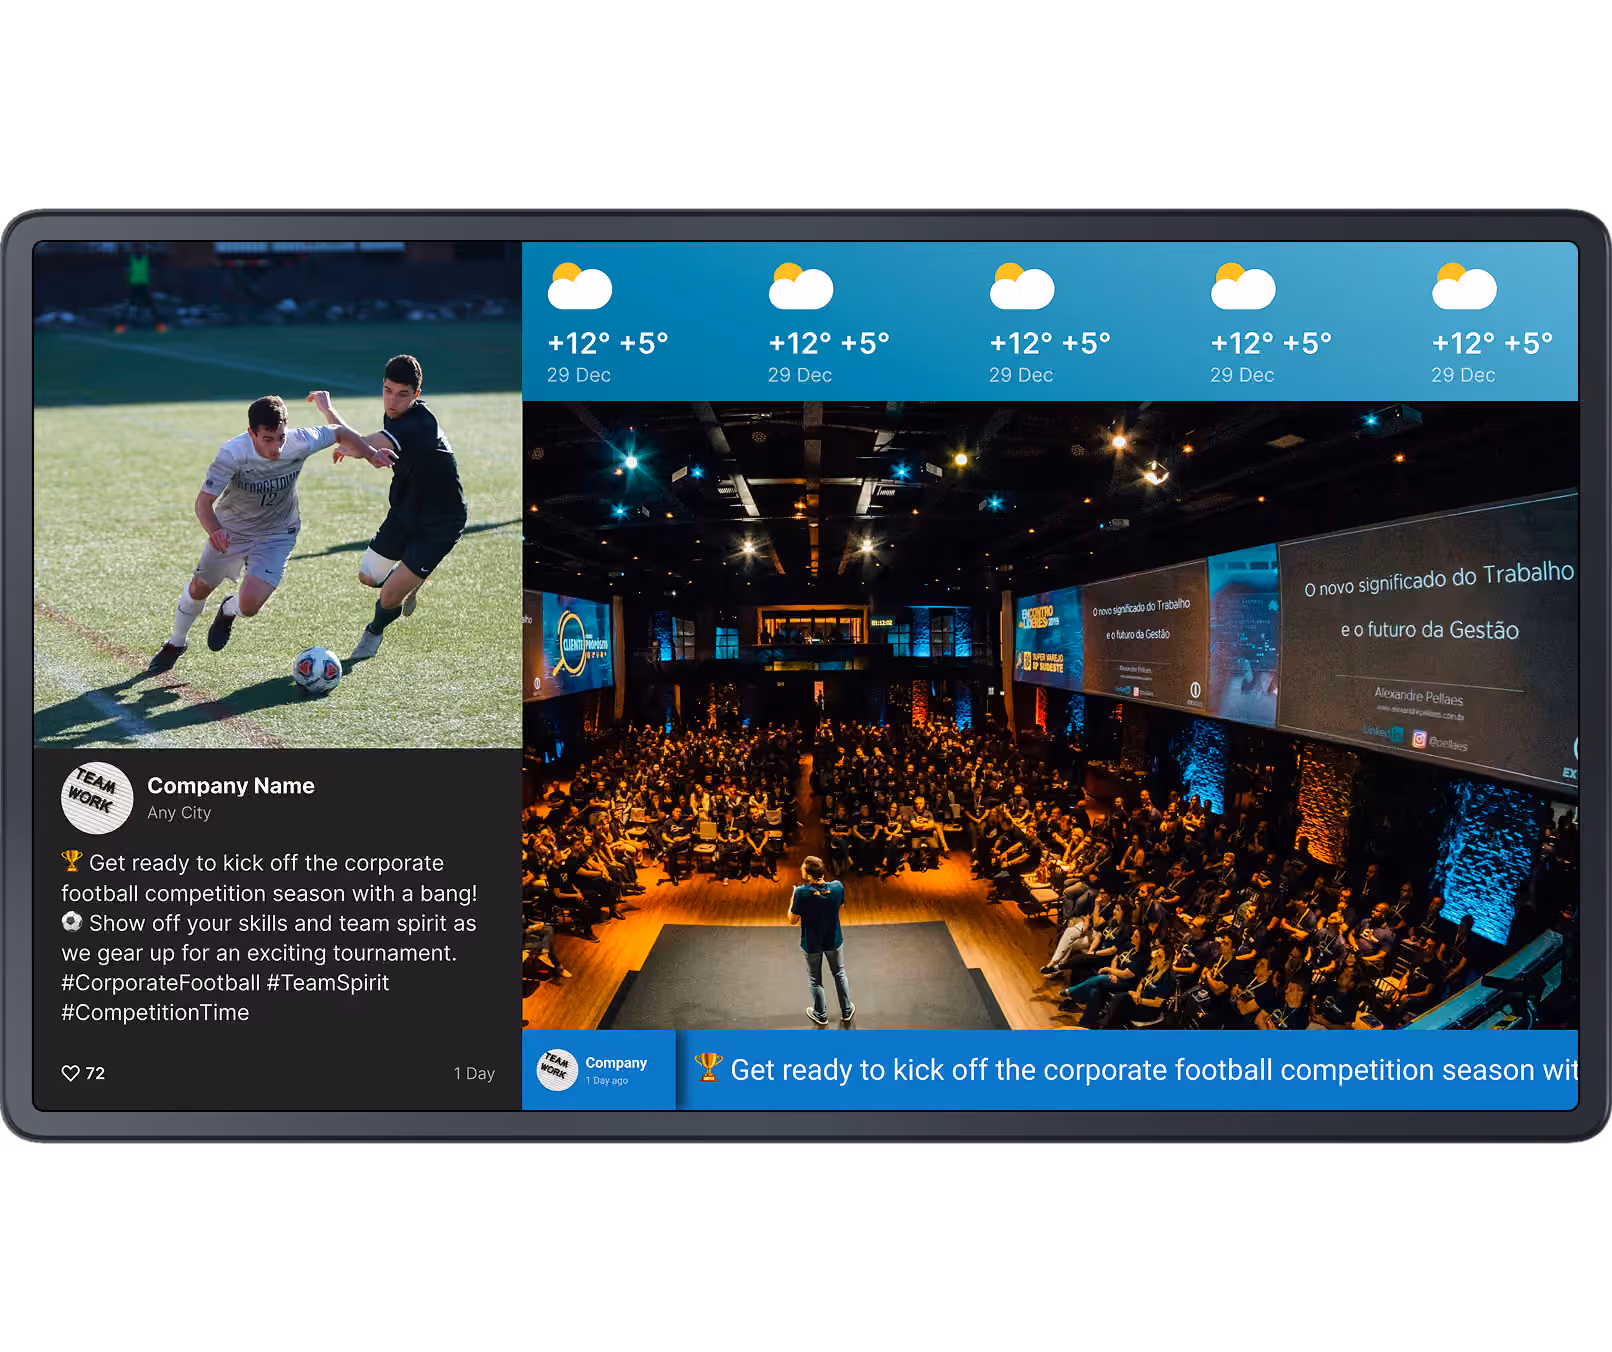Click the heart like icon beside 72
Screen dimensions: 1612x1352
(70, 1073)
